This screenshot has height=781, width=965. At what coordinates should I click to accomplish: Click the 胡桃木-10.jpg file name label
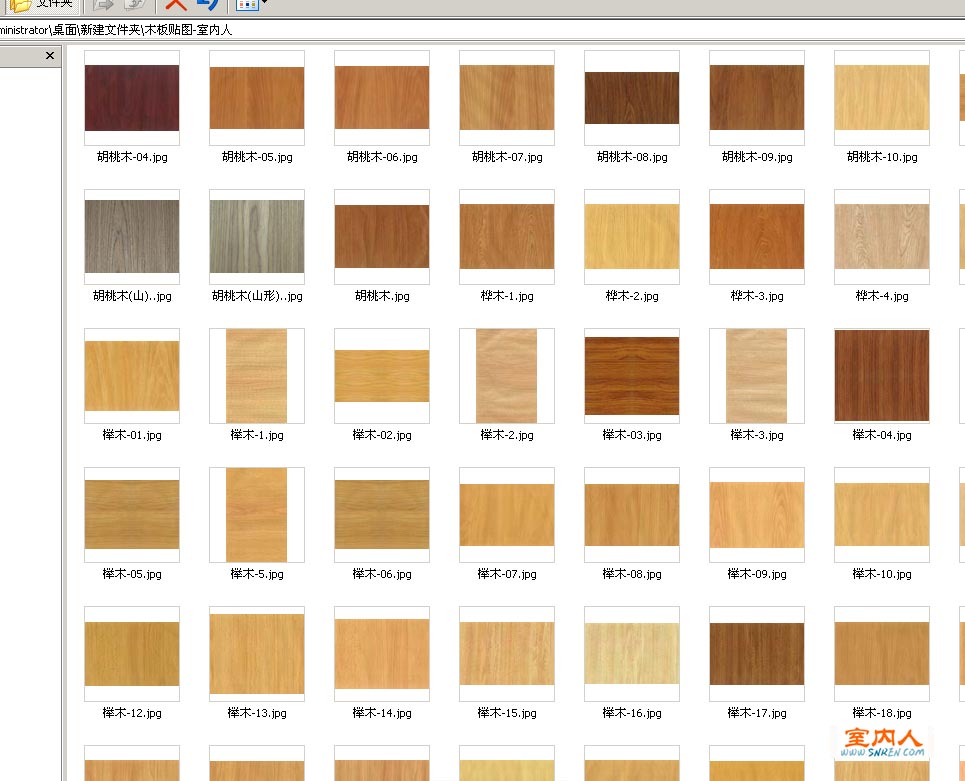(882, 157)
